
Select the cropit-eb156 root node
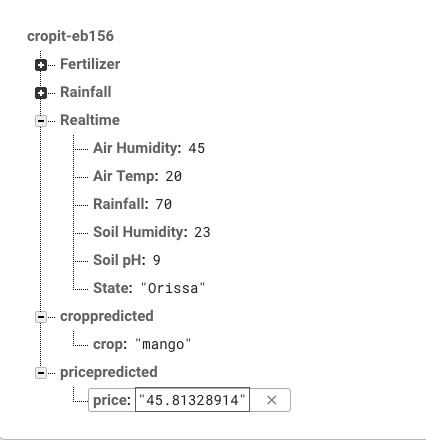click(x=70, y=36)
